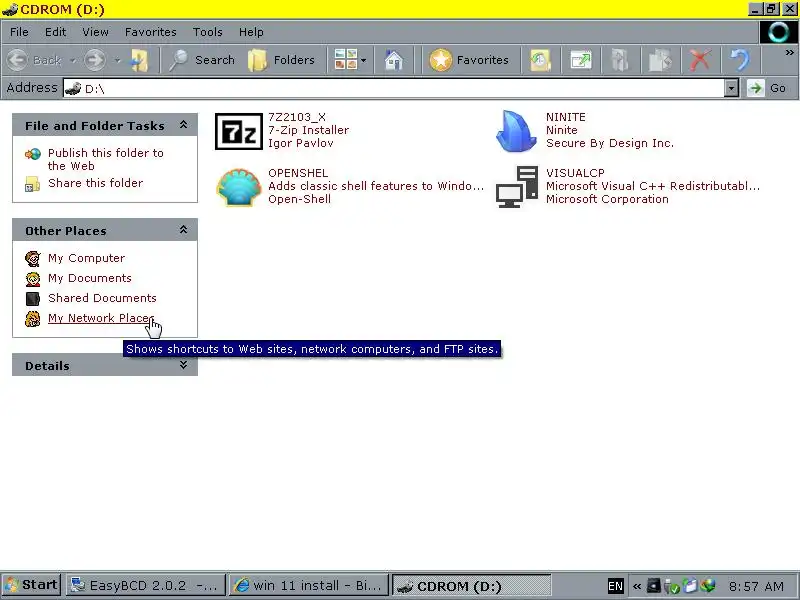
Task: Open the Forward history dropdown arrow
Action: pyautogui.click(x=117, y=60)
